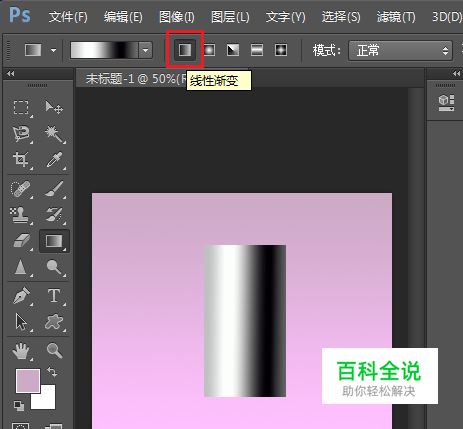
Task: Expand the right panel dock arrows
Action: (456, 74)
